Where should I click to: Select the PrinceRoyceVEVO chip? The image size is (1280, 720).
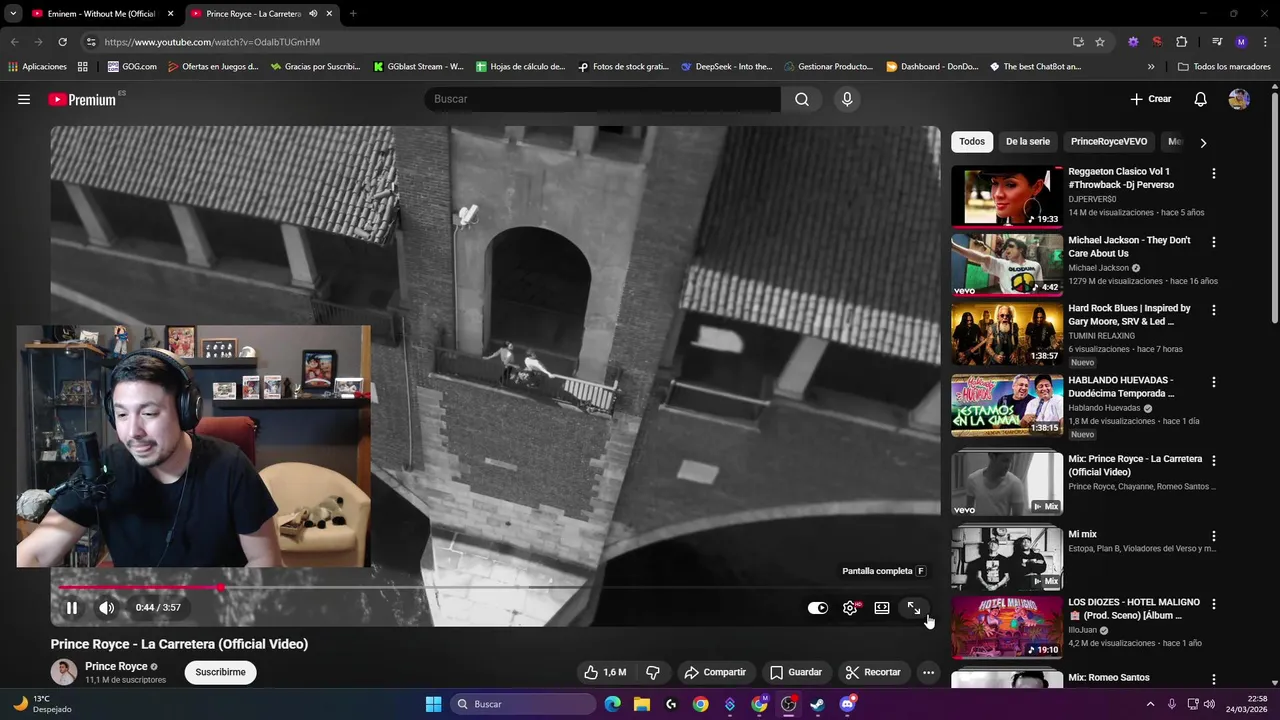pos(1109,142)
